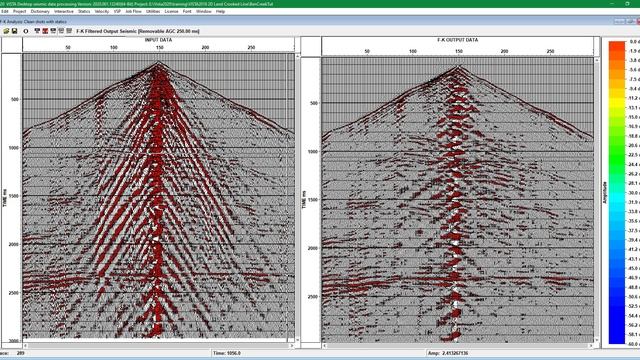Click trace number 150 on INPUT DATA axis
Image resolution: width=640 pixels, height=360 pixels.
pyautogui.click(x=160, y=48)
